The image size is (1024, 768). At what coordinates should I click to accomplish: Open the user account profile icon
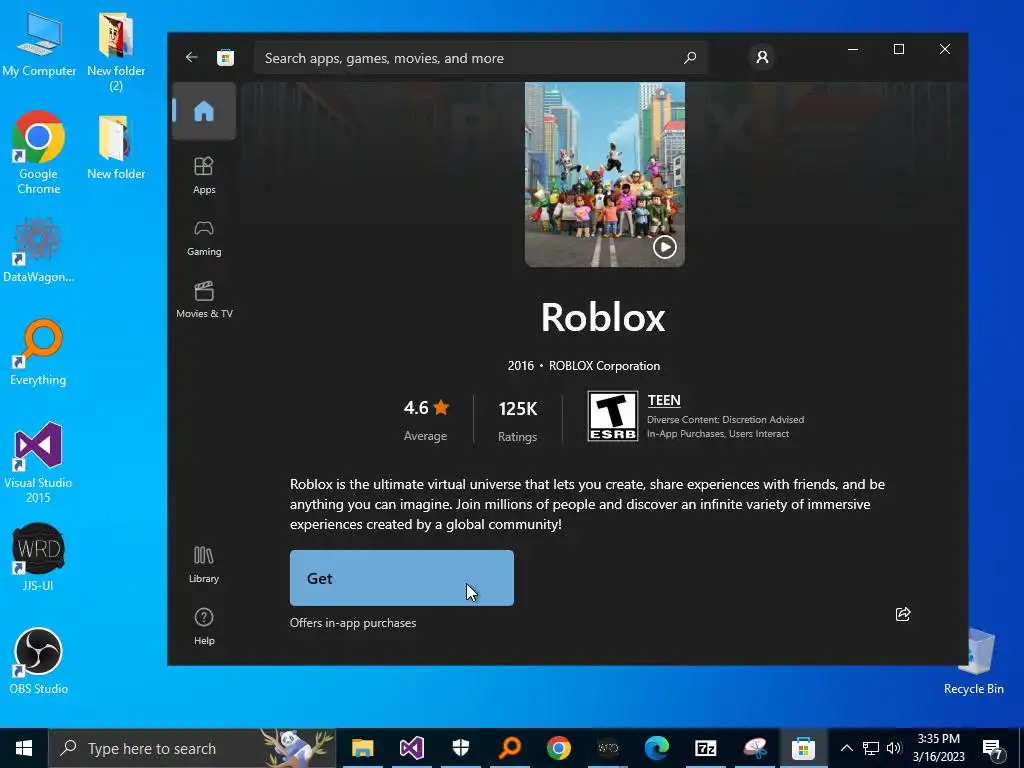[761, 57]
